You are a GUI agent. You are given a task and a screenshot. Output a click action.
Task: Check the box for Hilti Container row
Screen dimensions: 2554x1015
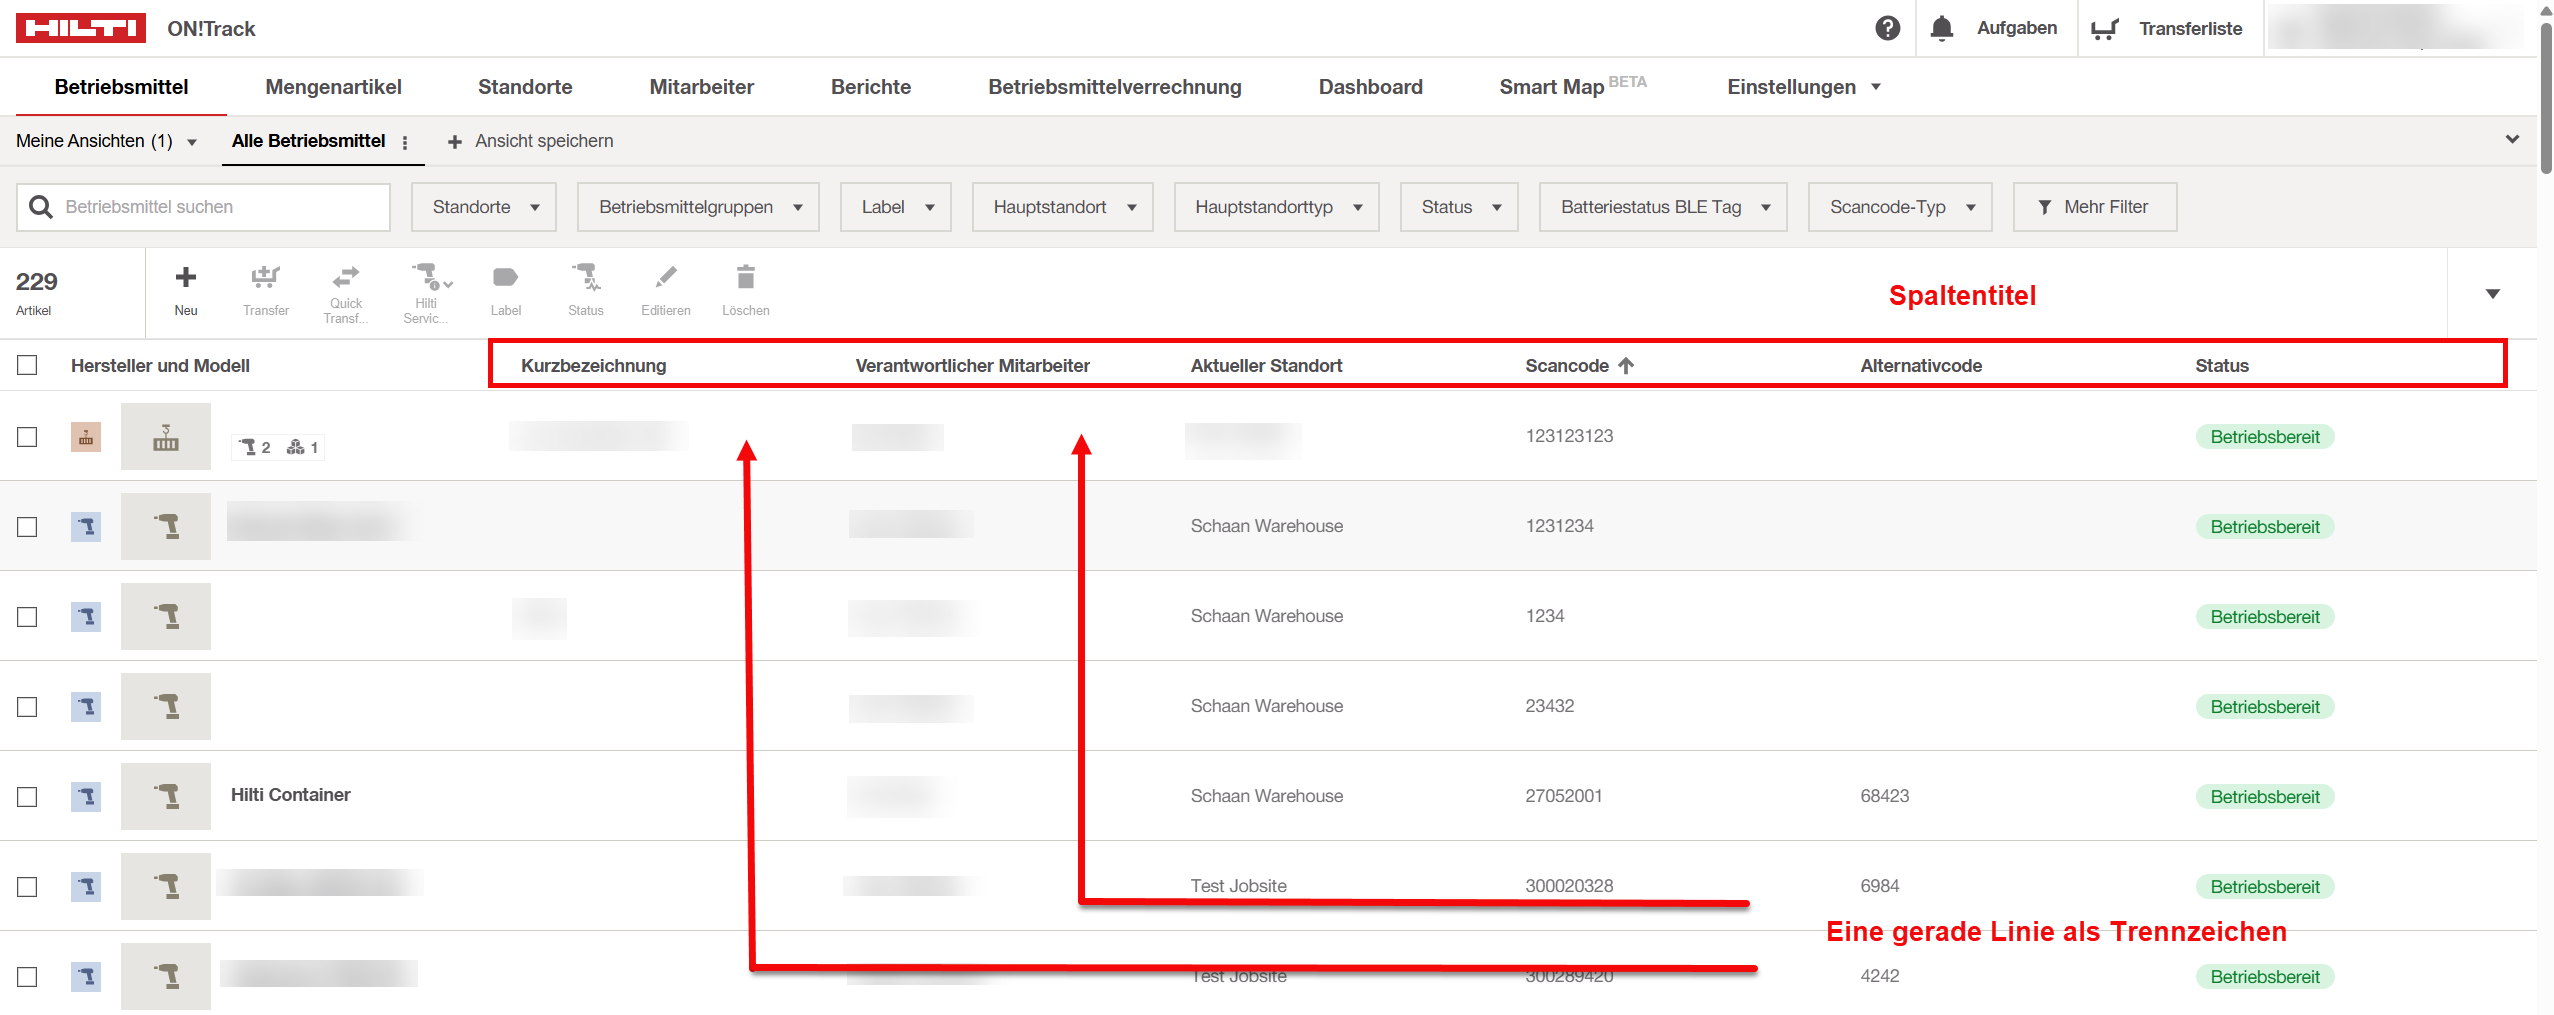pyautogui.click(x=27, y=796)
